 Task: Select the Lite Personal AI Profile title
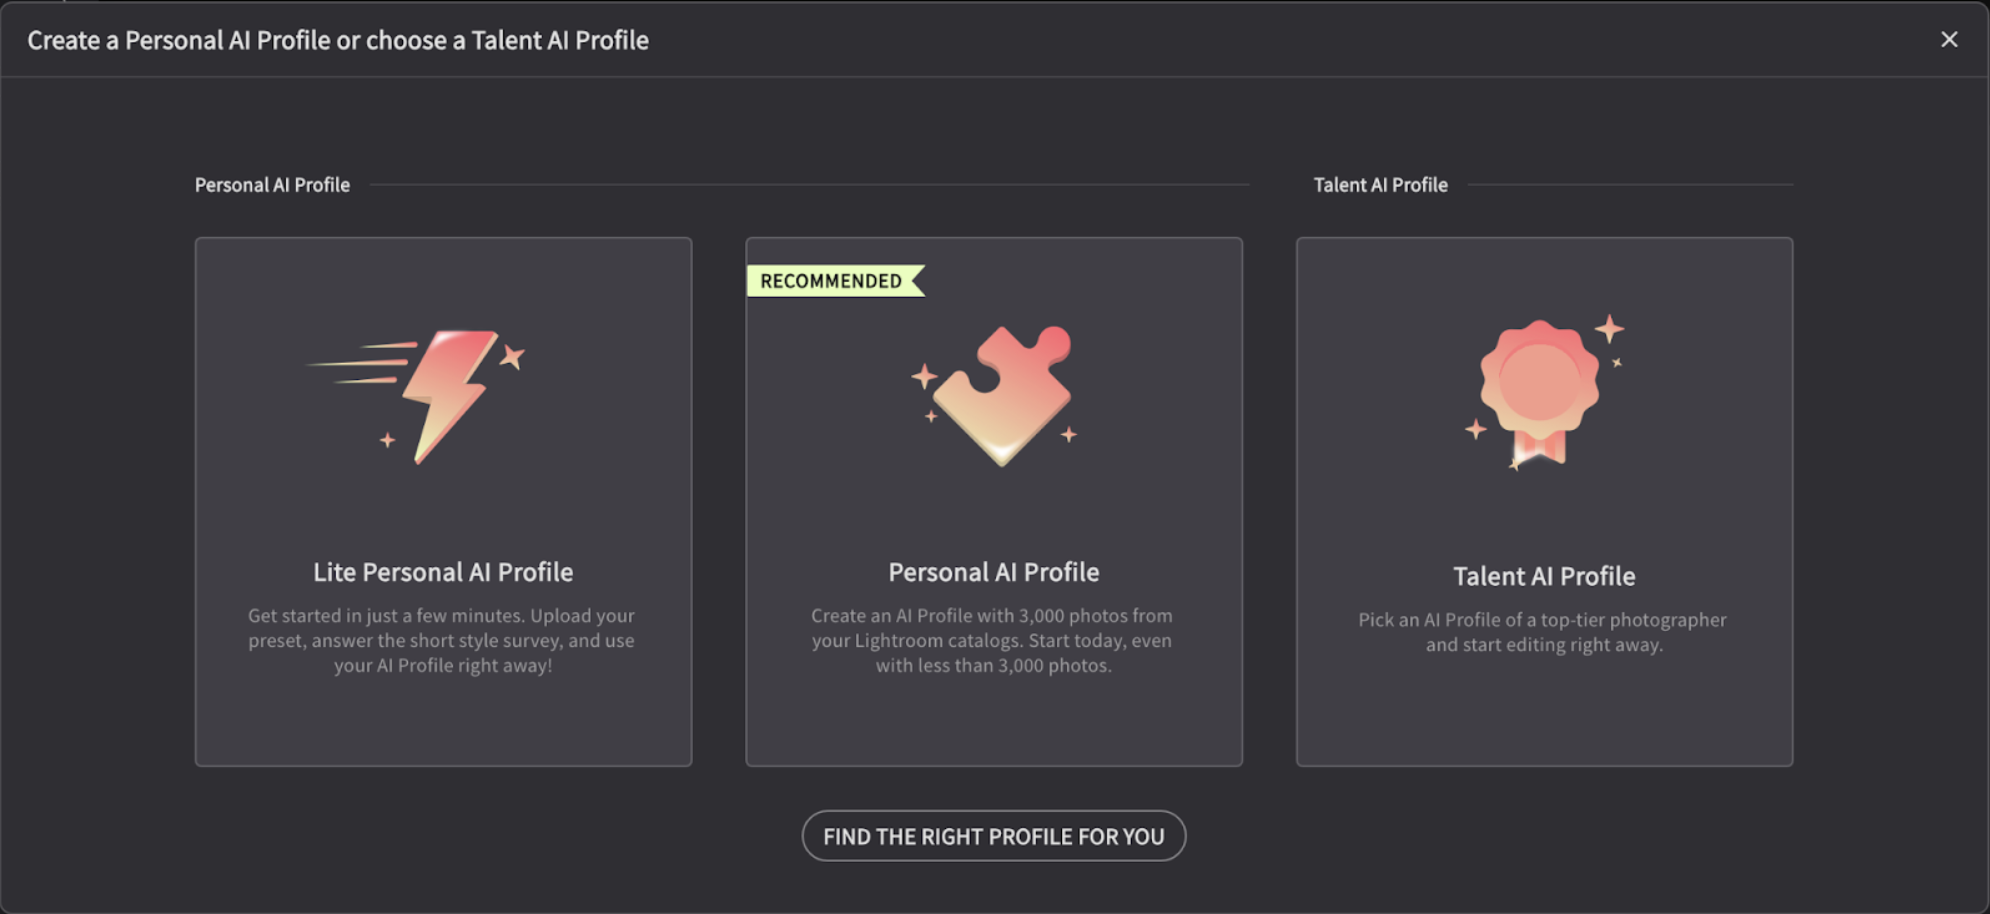pos(443,572)
